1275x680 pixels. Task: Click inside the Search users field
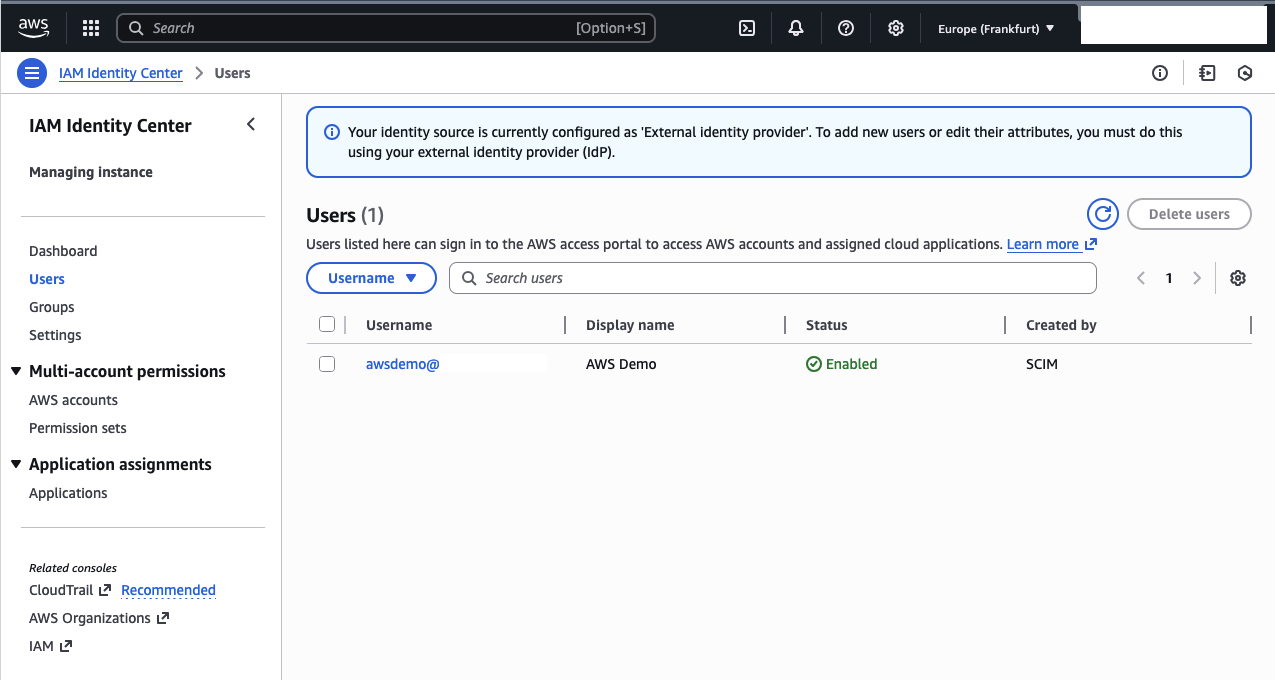[772, 277]
